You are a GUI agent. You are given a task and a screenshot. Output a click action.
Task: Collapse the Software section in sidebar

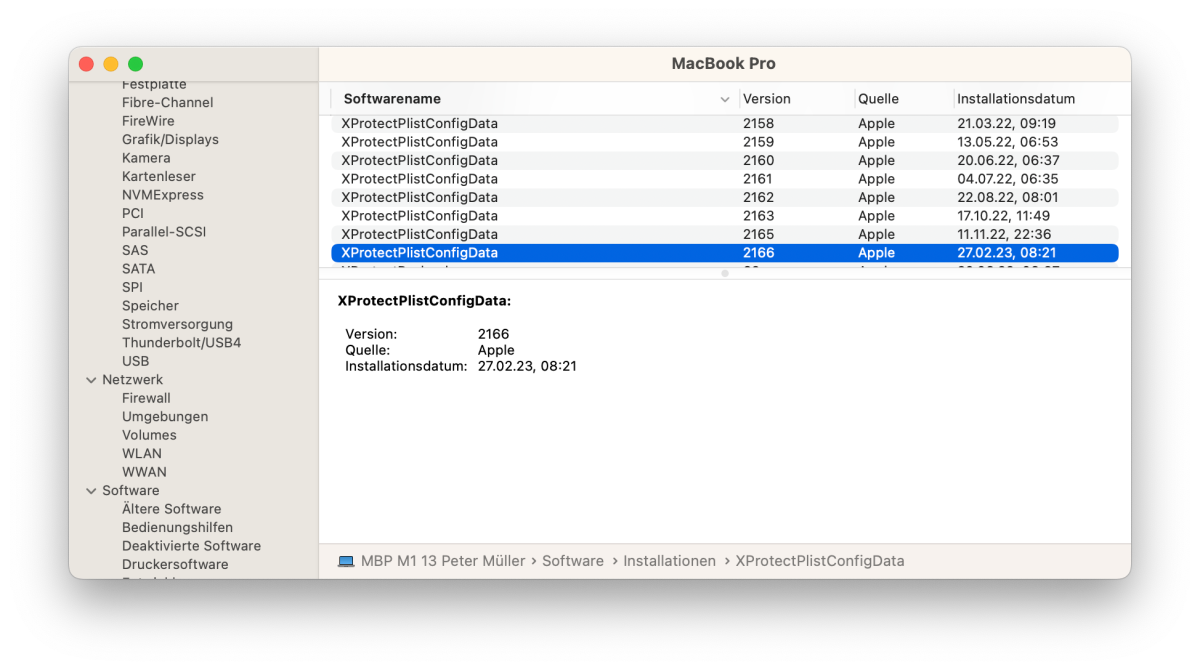tap(91, 491)
